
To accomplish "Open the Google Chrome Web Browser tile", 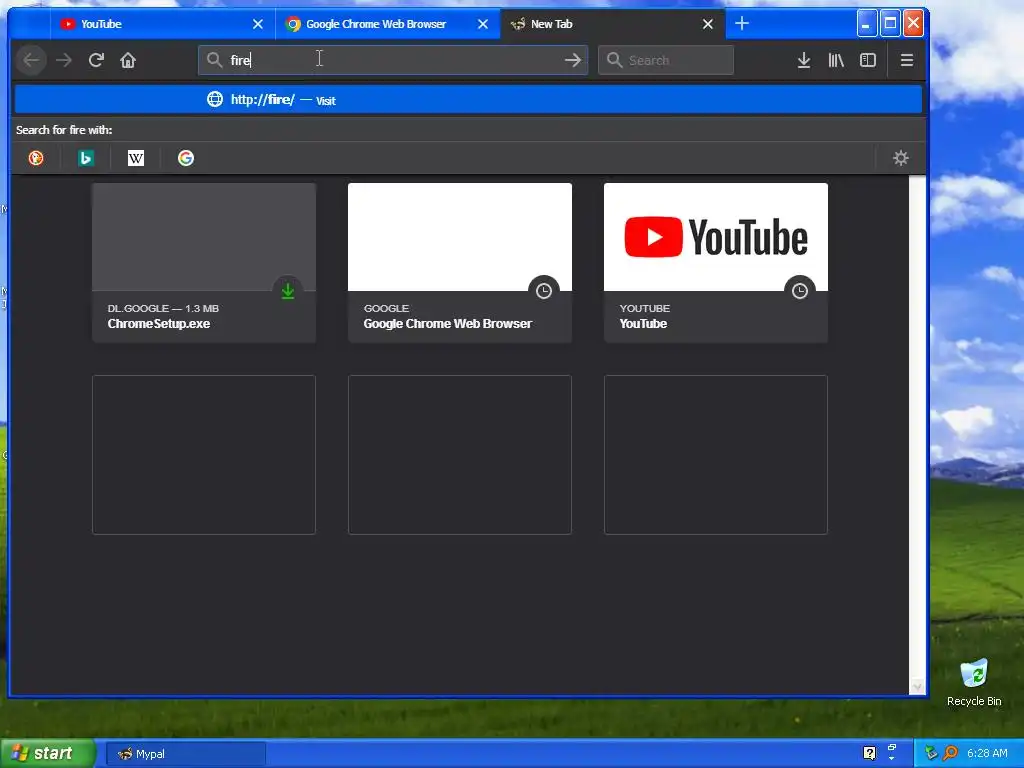I will [460, 263].
